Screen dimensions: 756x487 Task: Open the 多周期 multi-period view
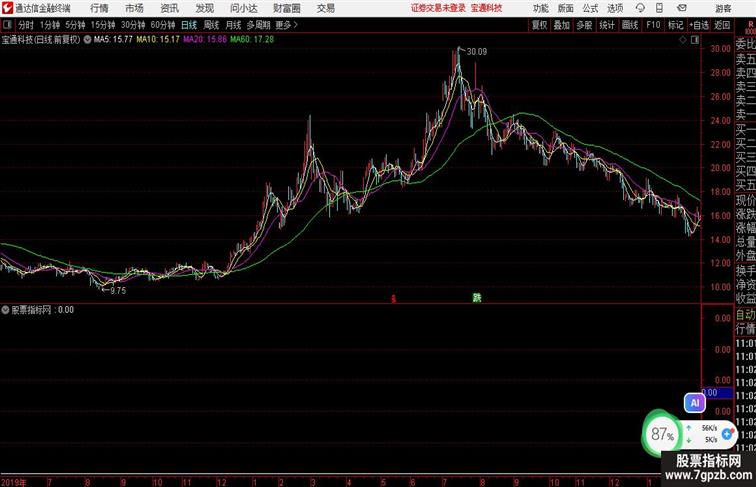coord(259,25)
